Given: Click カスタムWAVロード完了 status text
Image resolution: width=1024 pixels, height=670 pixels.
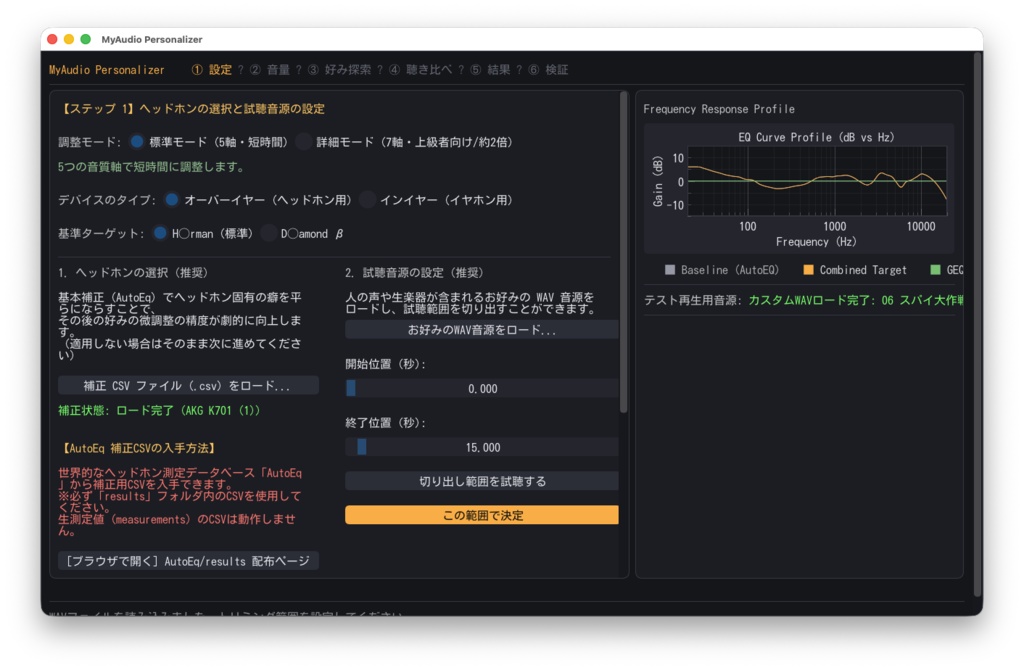Looking at the screenshot, I should pyautogui.click(x=856, y=300).
